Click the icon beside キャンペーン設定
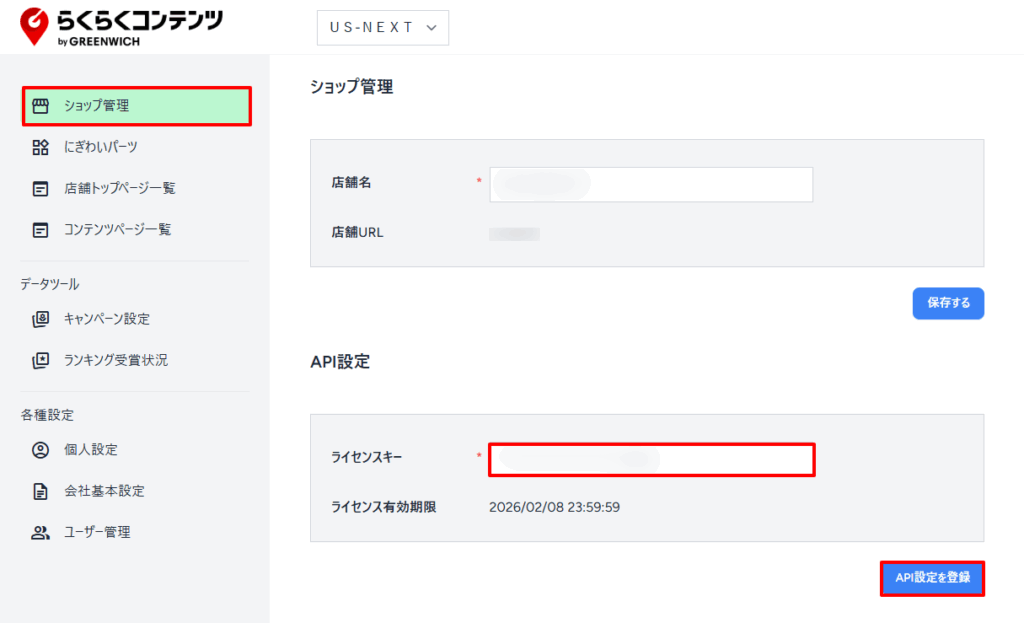This screenshot has height=623, width=1024. [40, 319]
